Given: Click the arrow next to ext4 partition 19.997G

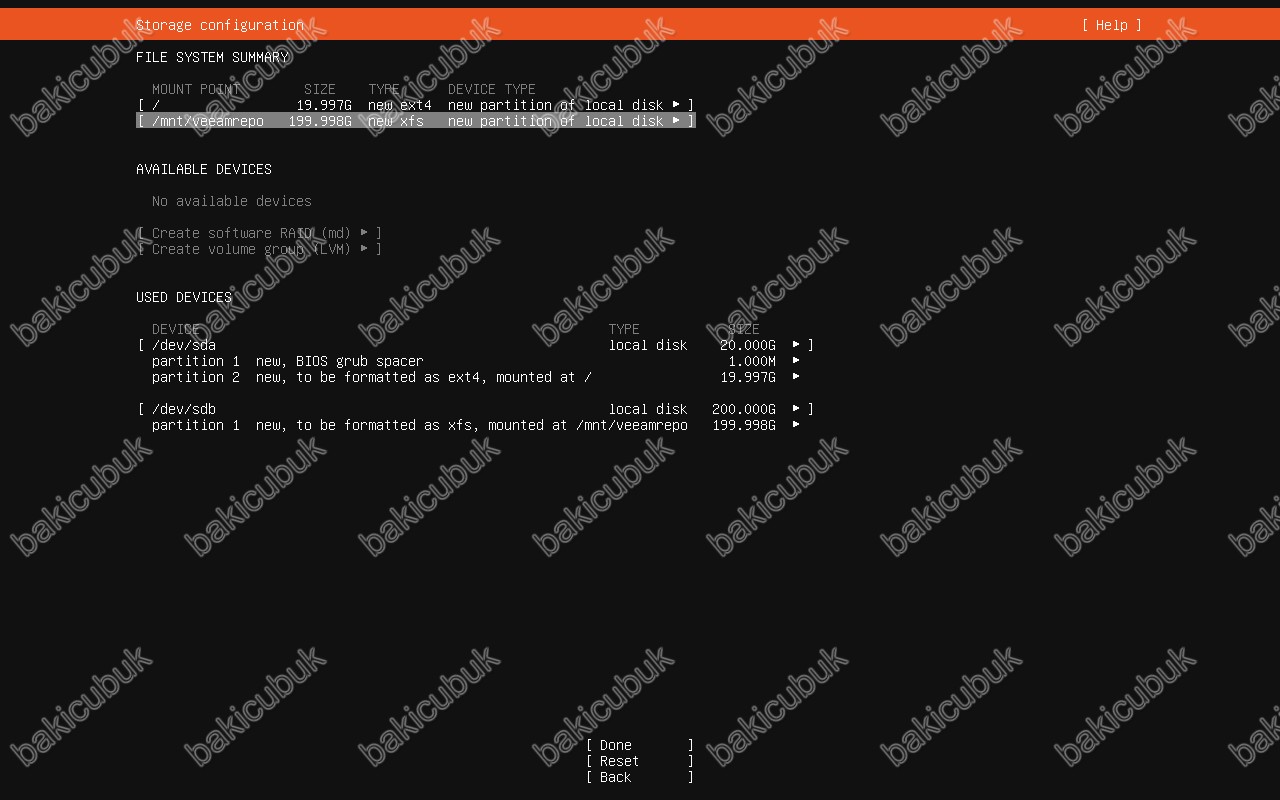Looking at the screenshot, I should point(796,377).
